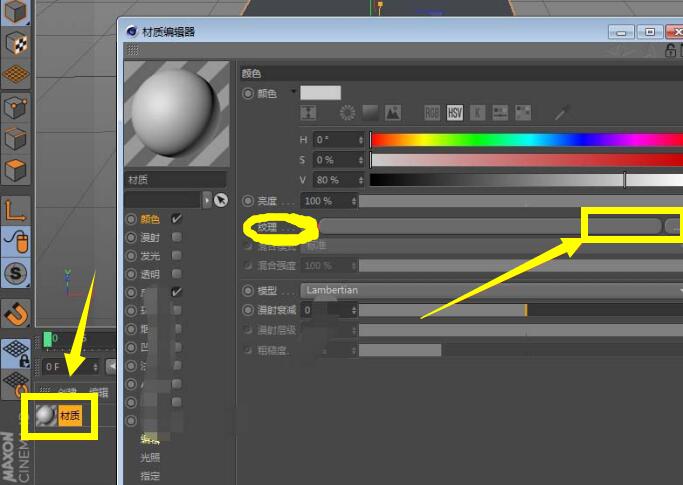
Task: Switch to edges mode cube icon
Action: (x=16, y=139)
